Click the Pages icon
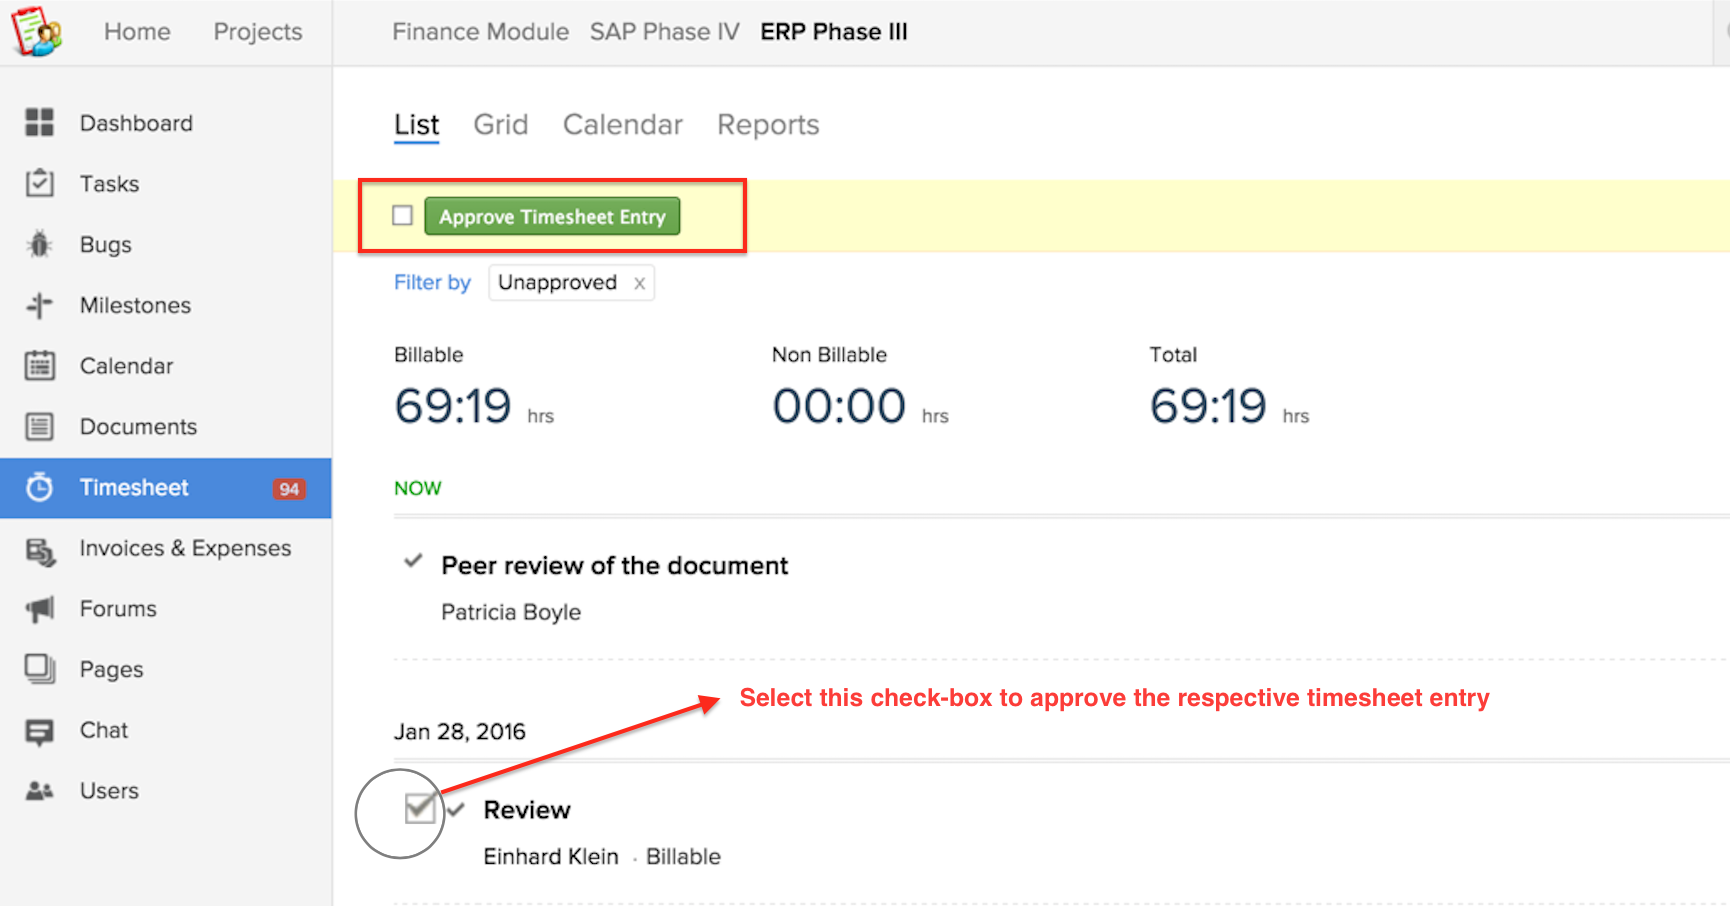Viewport: 1730px width, 906px height. [x=40, y=669]
